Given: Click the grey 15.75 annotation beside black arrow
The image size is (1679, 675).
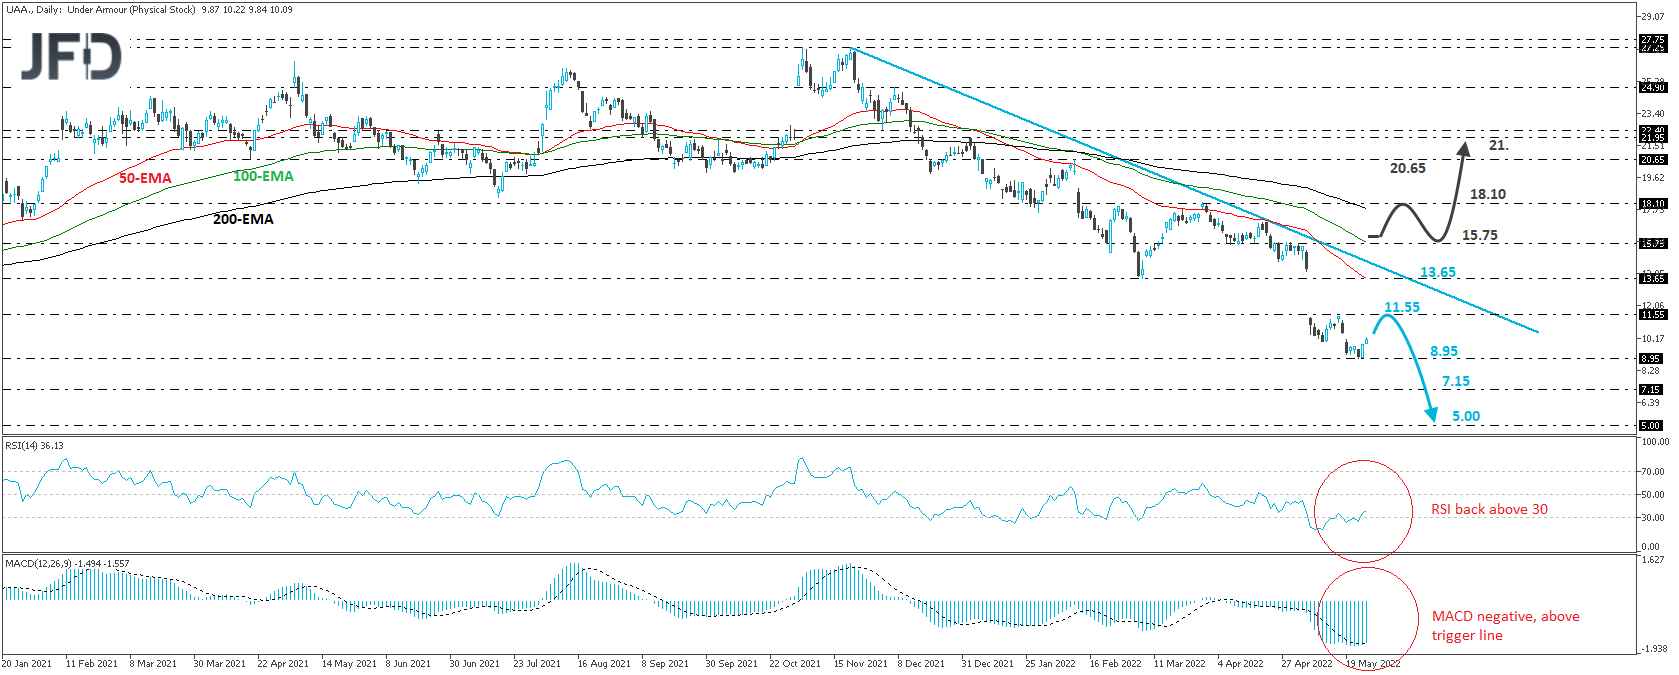Looking at the screenshot, I should [1480, 235].
